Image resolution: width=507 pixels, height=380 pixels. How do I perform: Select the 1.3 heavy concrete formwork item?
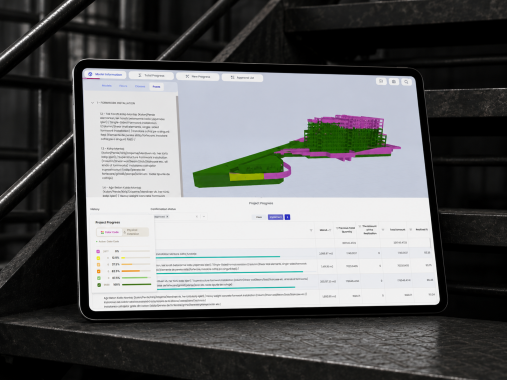pos(136,192)
